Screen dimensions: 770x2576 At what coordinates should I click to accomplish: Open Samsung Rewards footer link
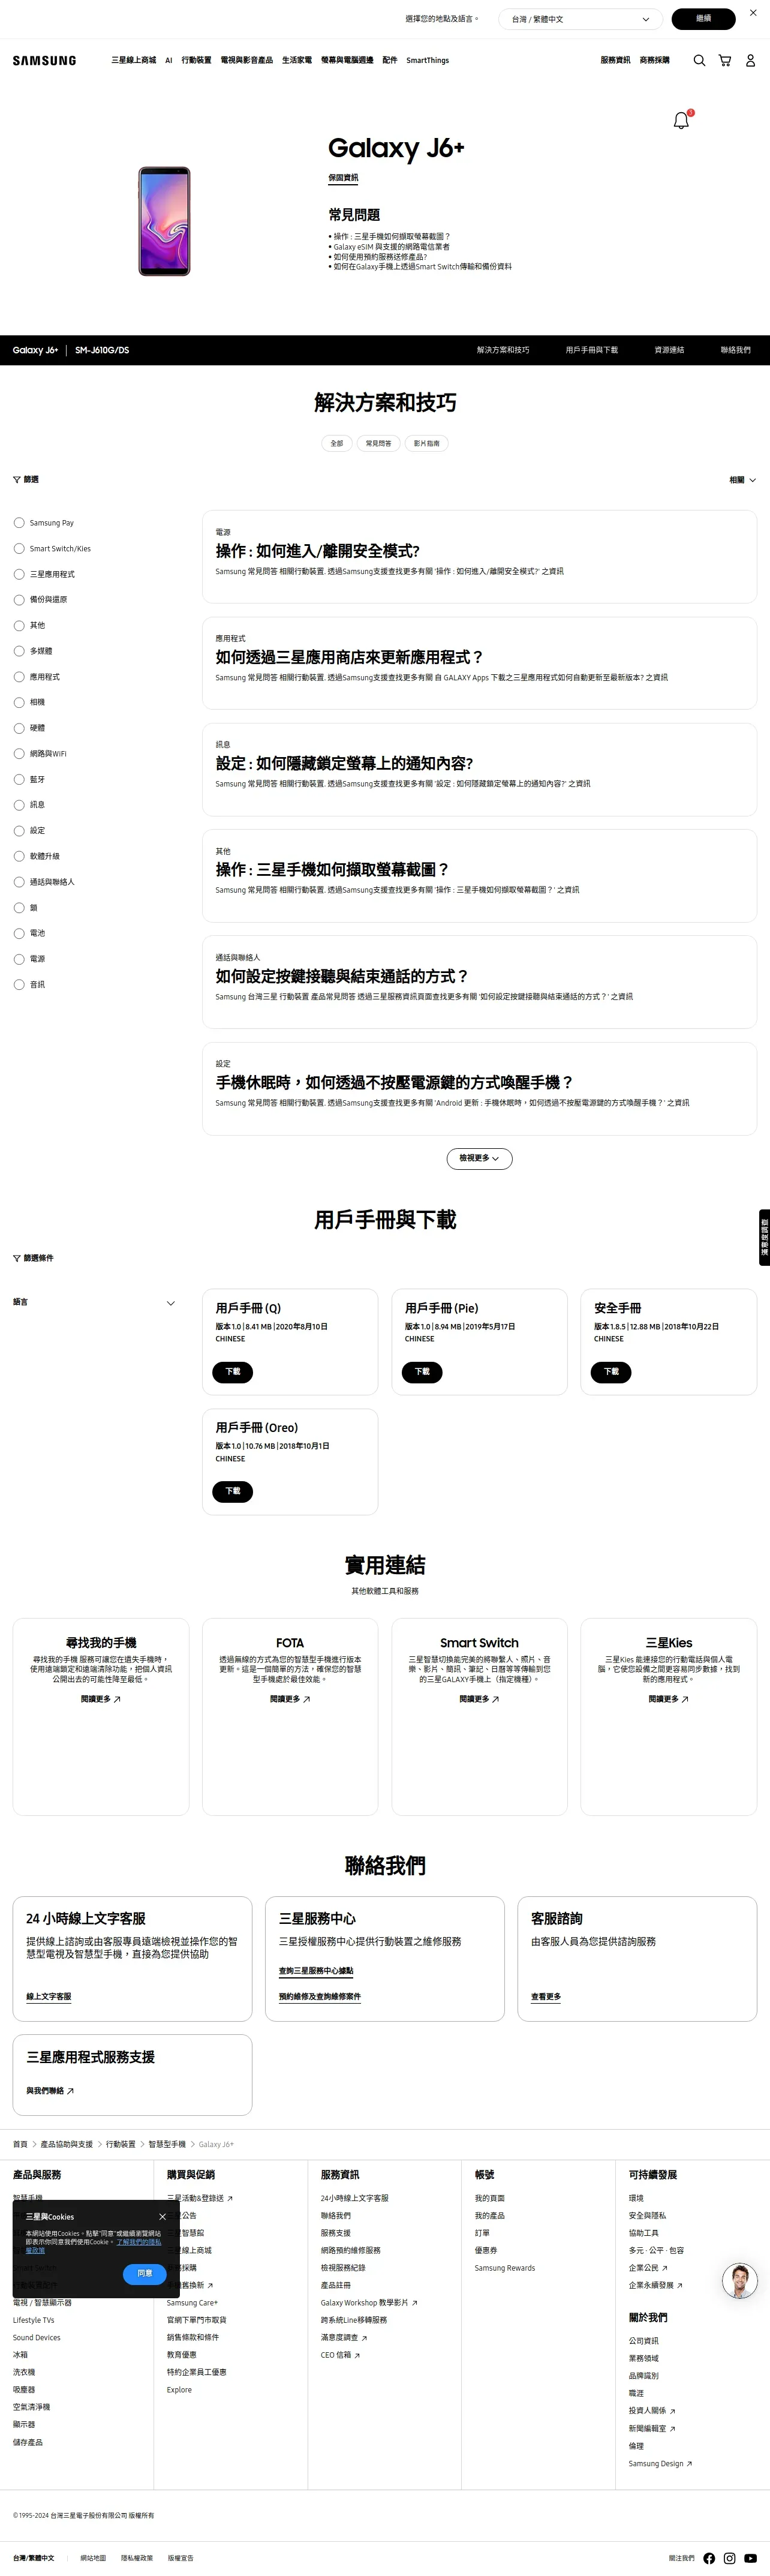[x=504, y=2268]
